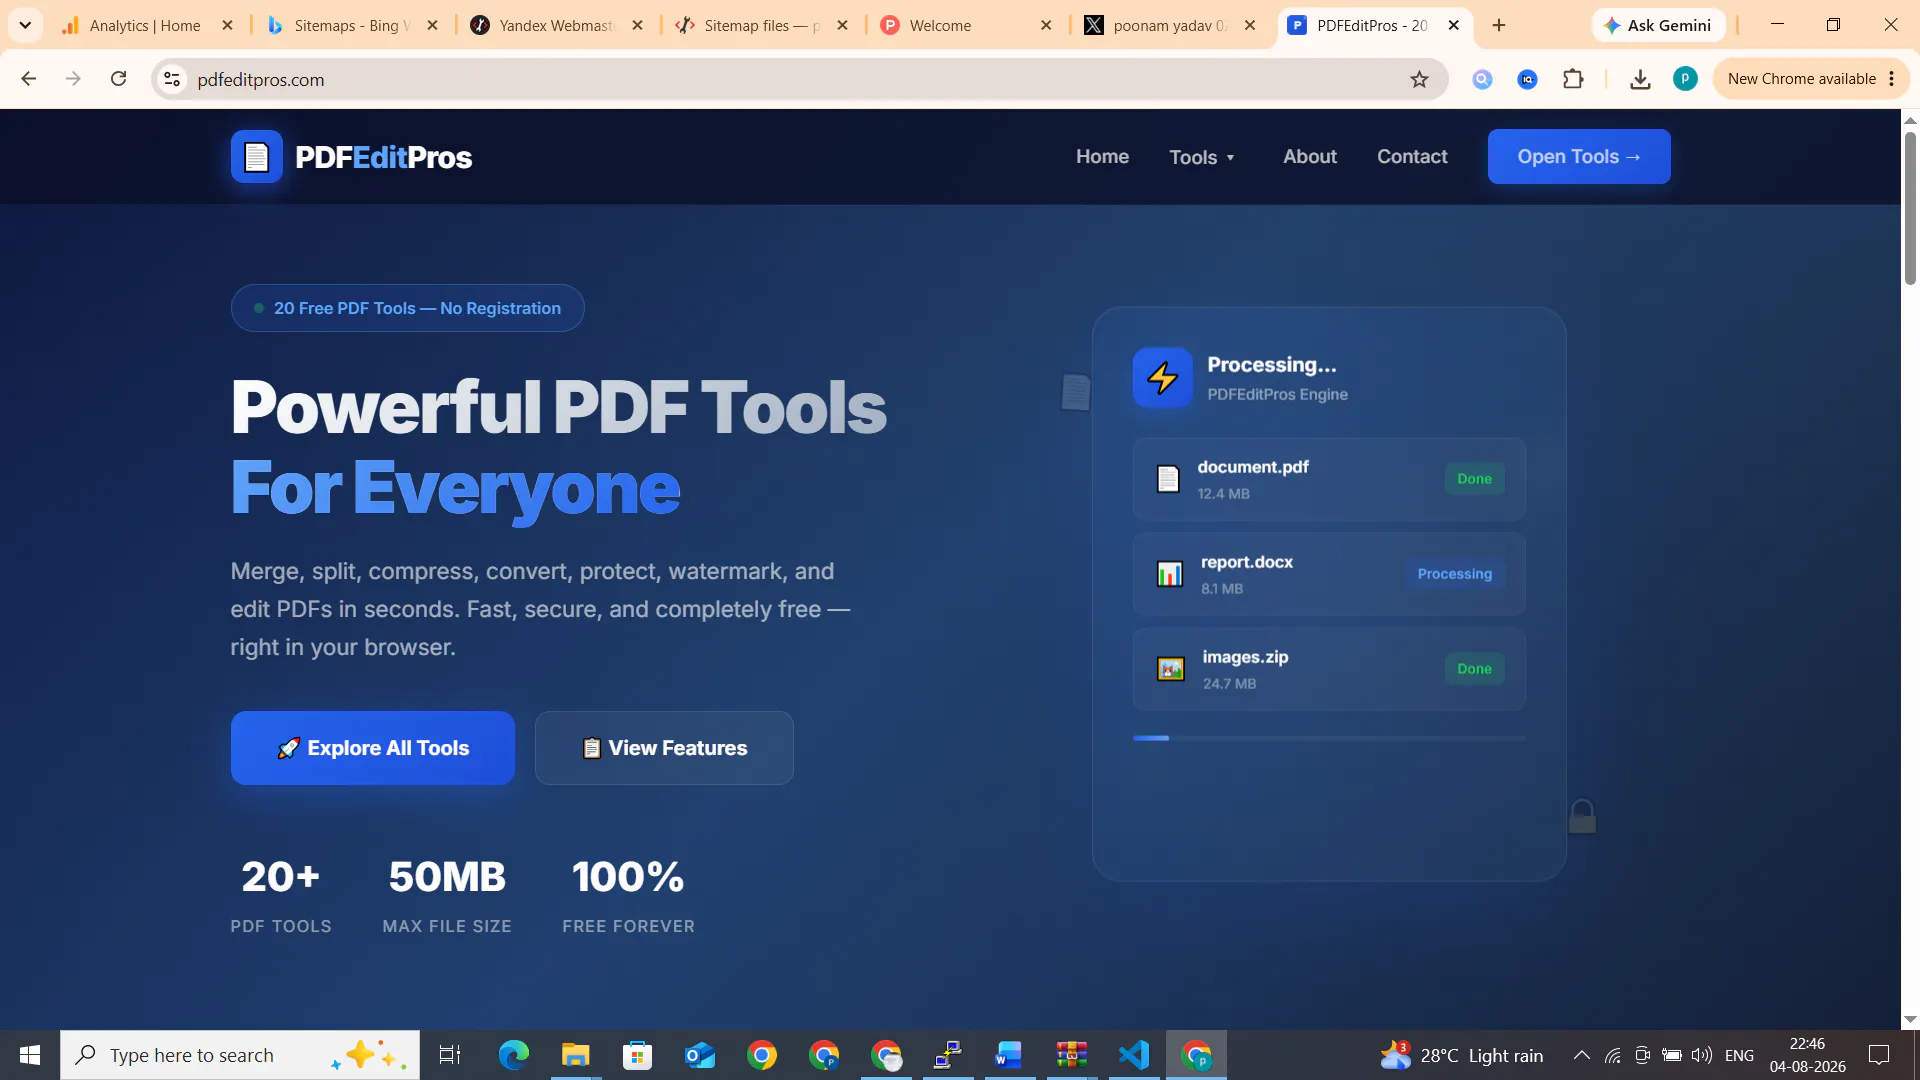Viewport: 1920px width, 1080px height.
Task: Go to the Contact nav link
Action: coord(1412,157)
